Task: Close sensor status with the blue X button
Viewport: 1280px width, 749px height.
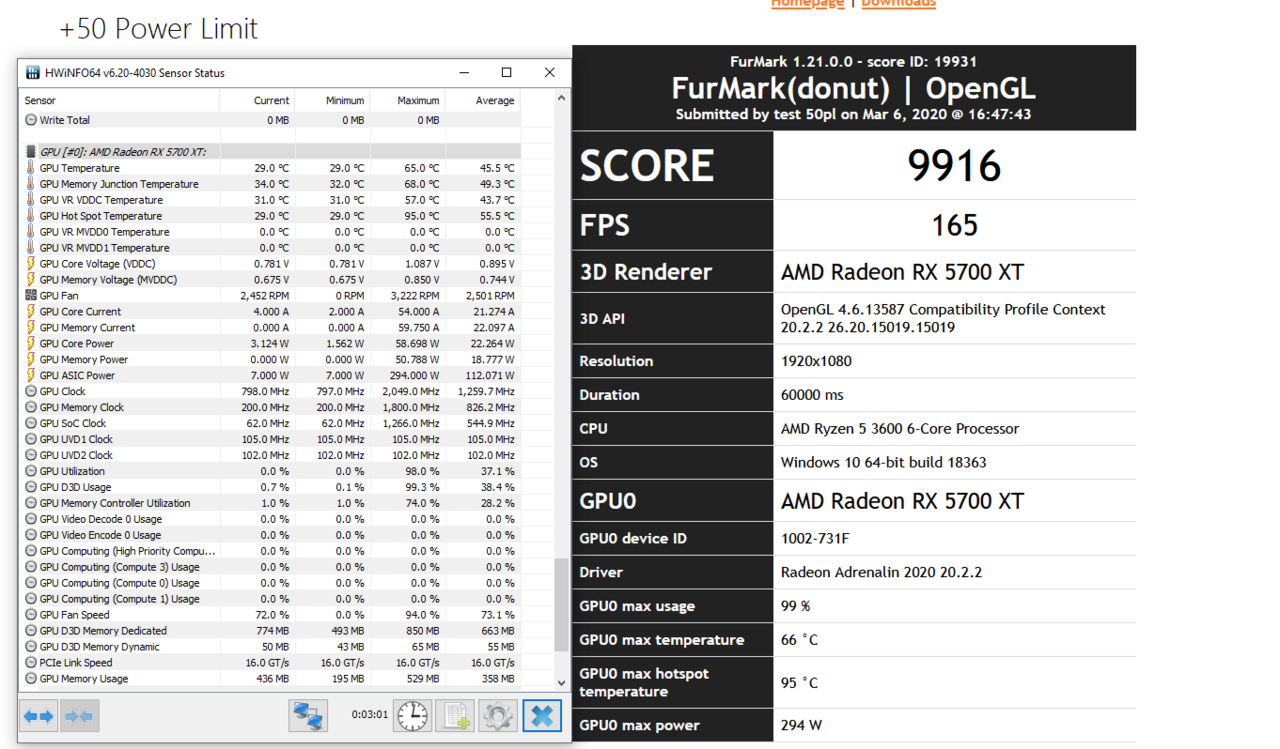Action: pos(542,716)
